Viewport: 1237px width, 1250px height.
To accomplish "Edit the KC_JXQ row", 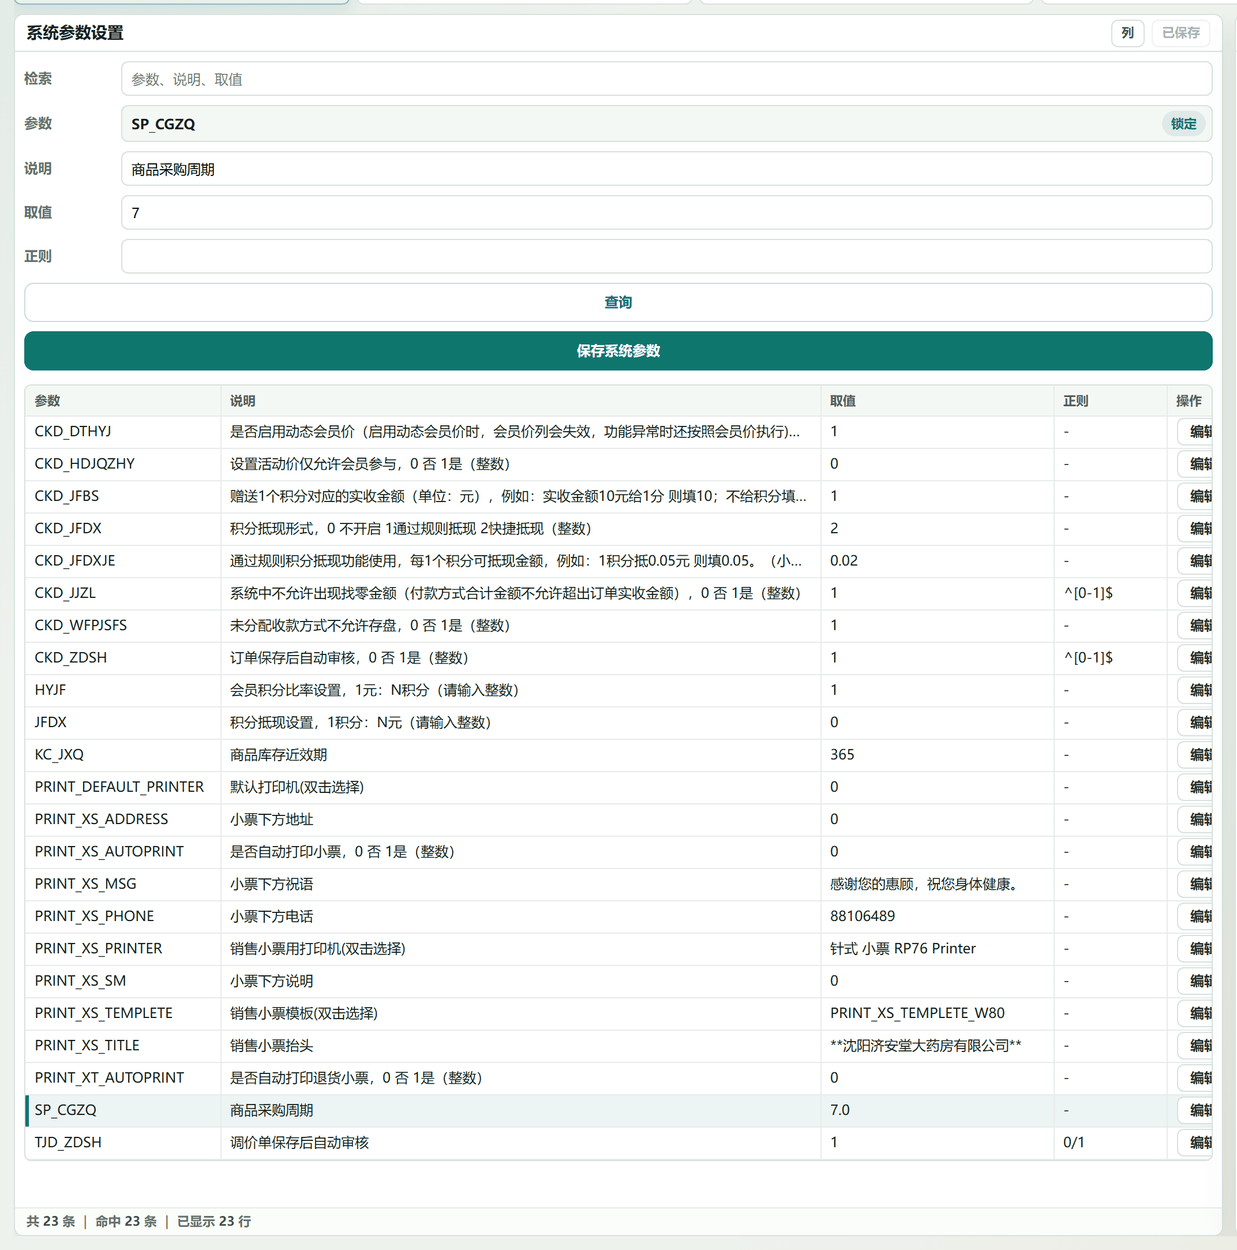I will pyautogui.click(x=1195, y=755).
